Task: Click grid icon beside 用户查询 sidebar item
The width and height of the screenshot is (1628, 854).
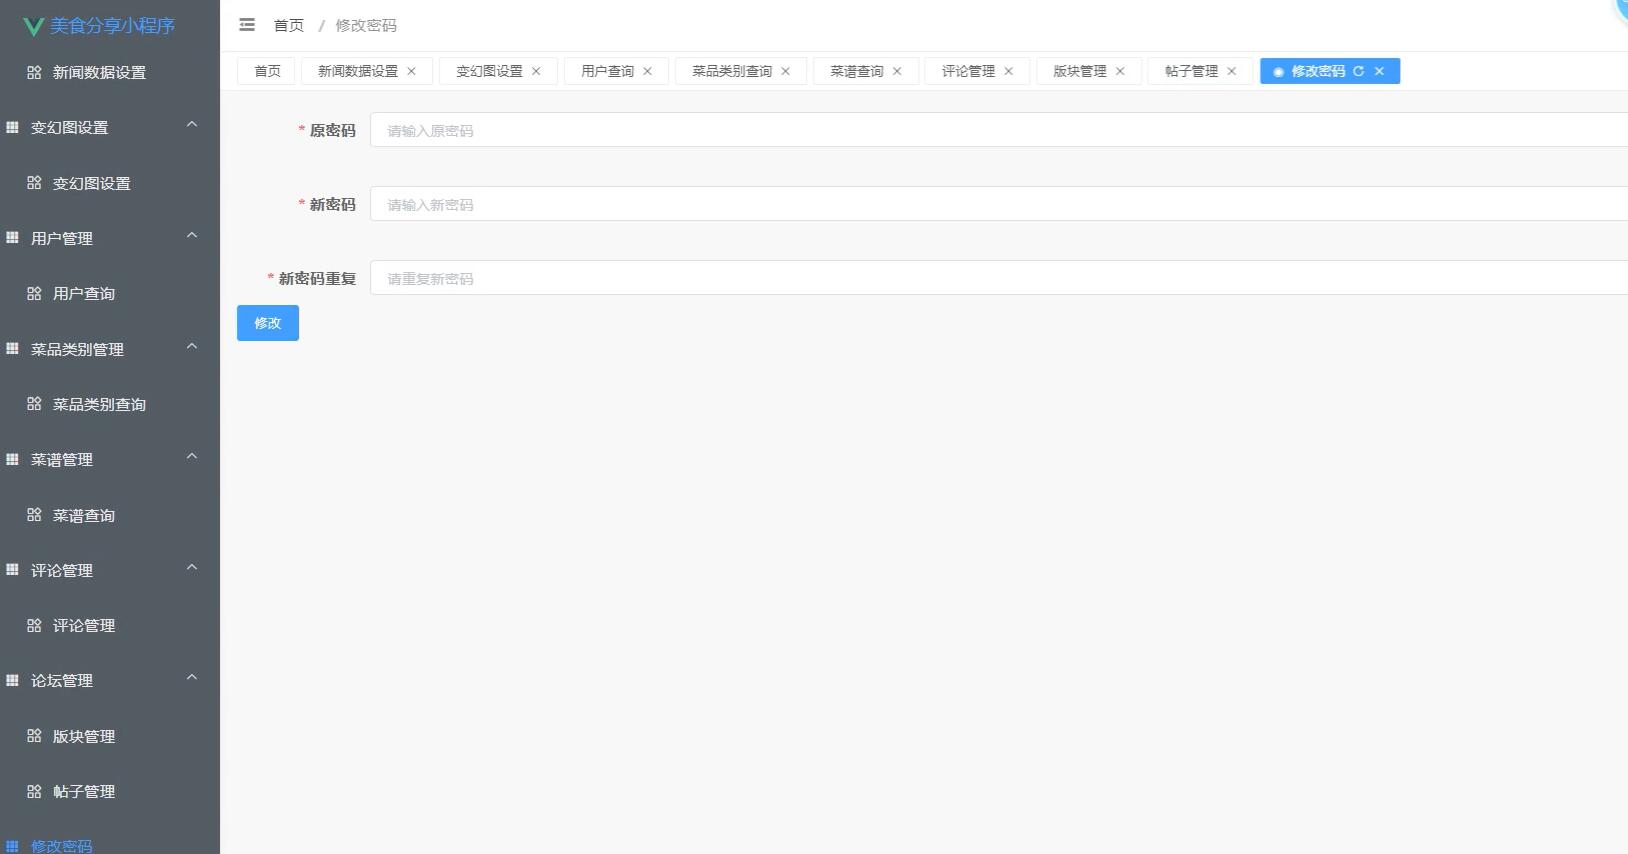Action: (x=34, y=293)
